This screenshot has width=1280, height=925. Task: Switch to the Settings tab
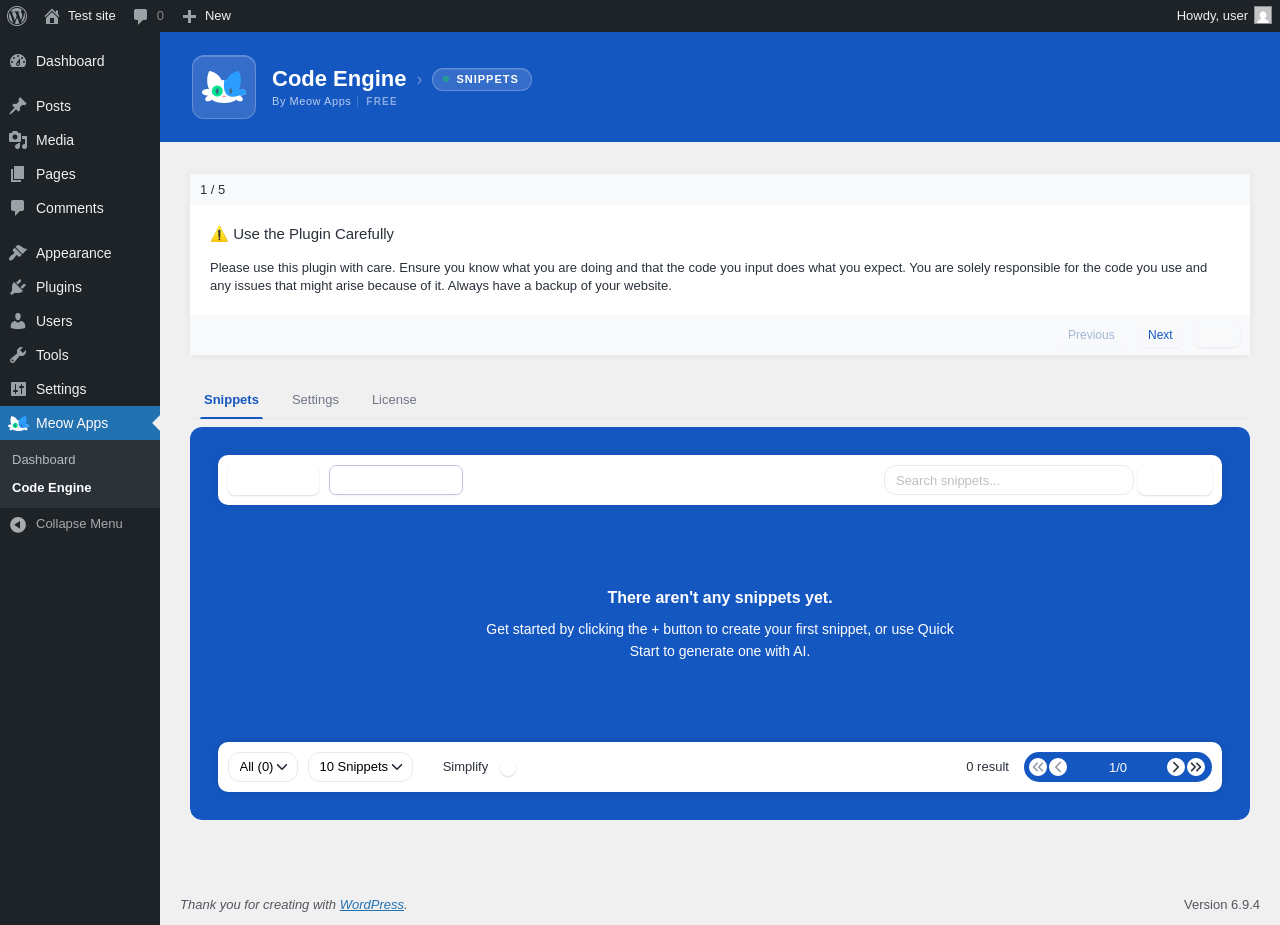[x=315, y=400]
